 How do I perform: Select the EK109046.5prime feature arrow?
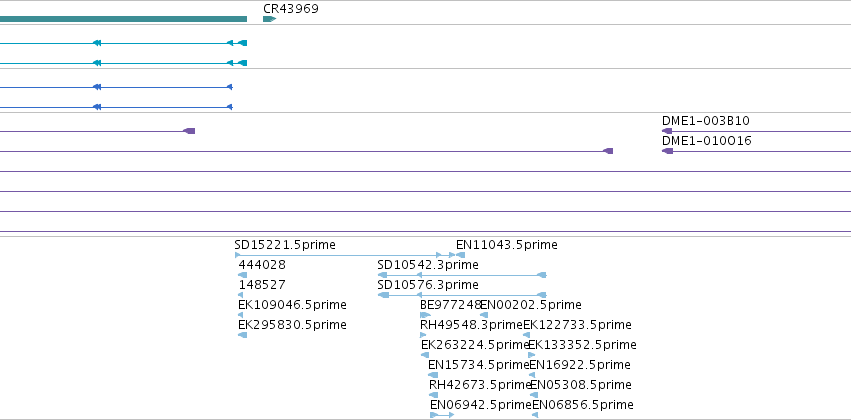(240, 315)
